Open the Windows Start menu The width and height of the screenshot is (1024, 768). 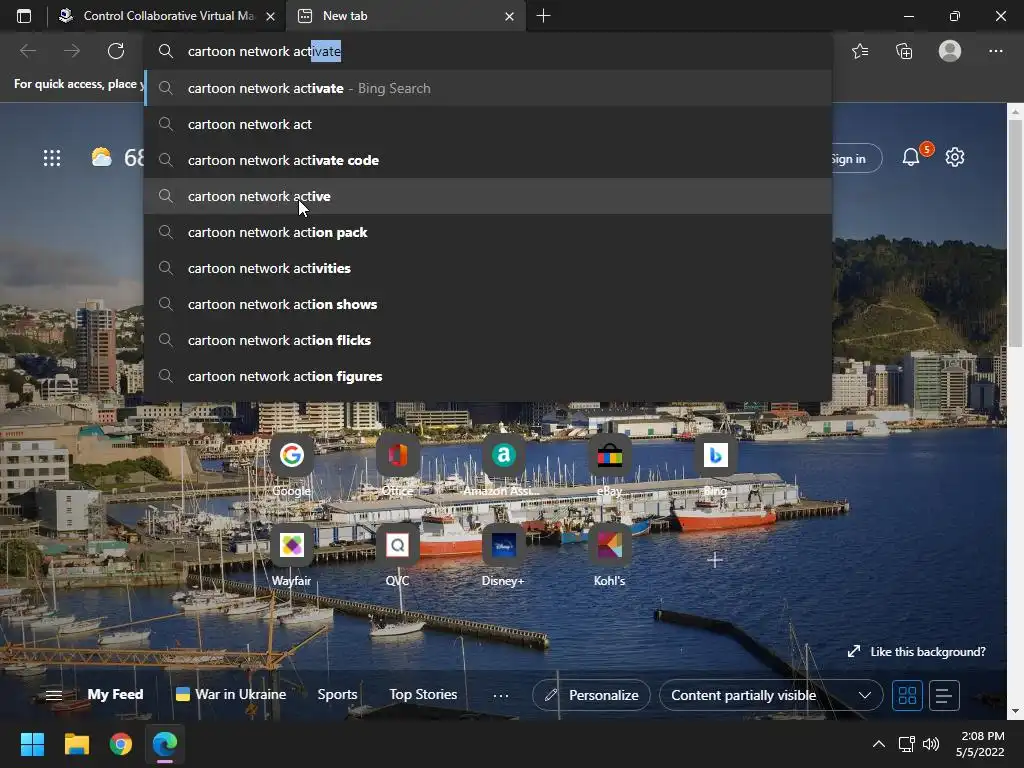32,744
